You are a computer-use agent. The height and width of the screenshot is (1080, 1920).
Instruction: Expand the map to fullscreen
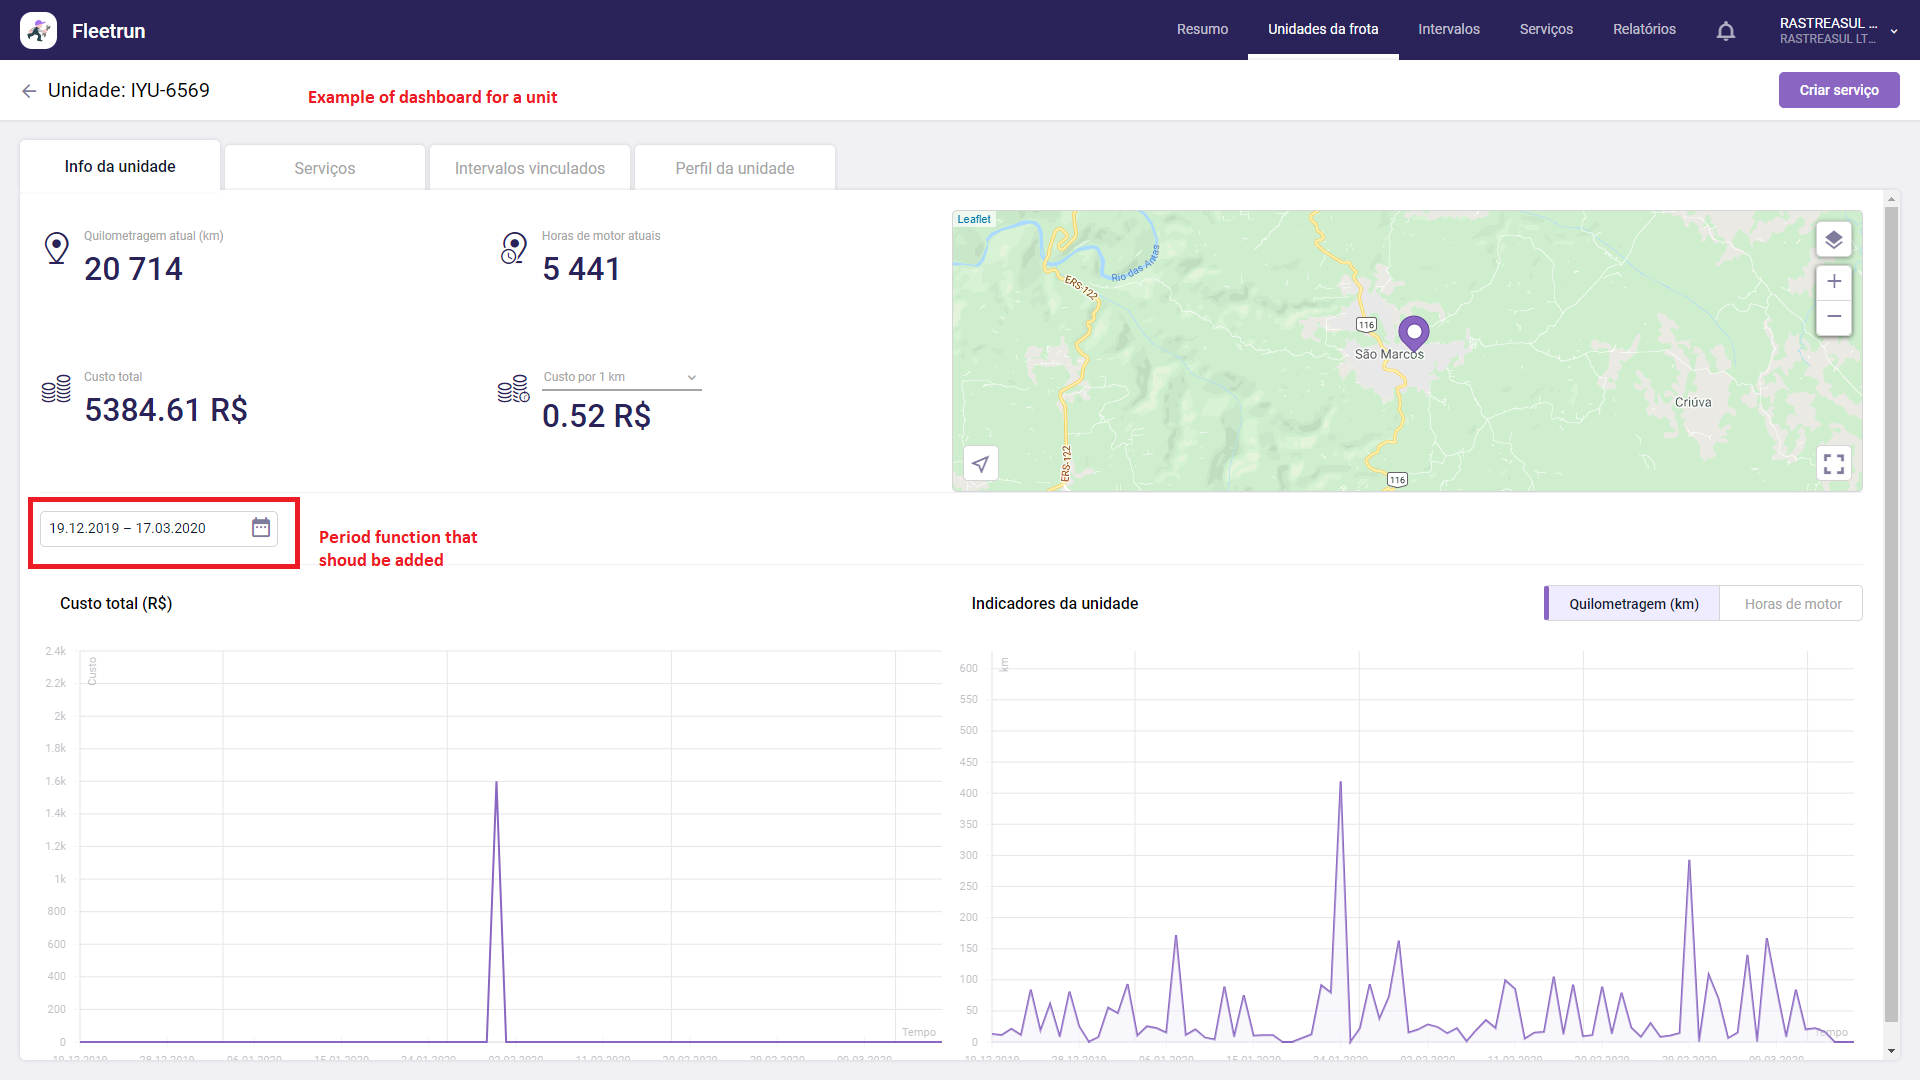[1833, 464]
